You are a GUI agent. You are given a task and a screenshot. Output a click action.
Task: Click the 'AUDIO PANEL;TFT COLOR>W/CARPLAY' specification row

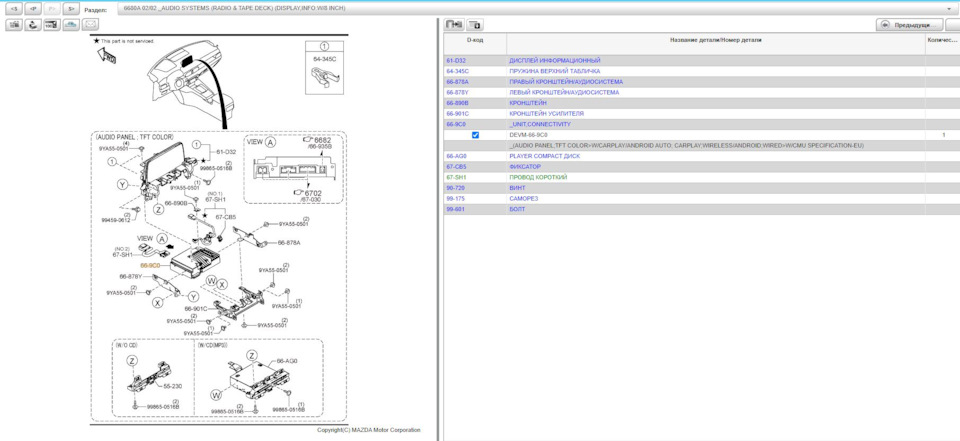pyautogui.click(x=686, y=146)
